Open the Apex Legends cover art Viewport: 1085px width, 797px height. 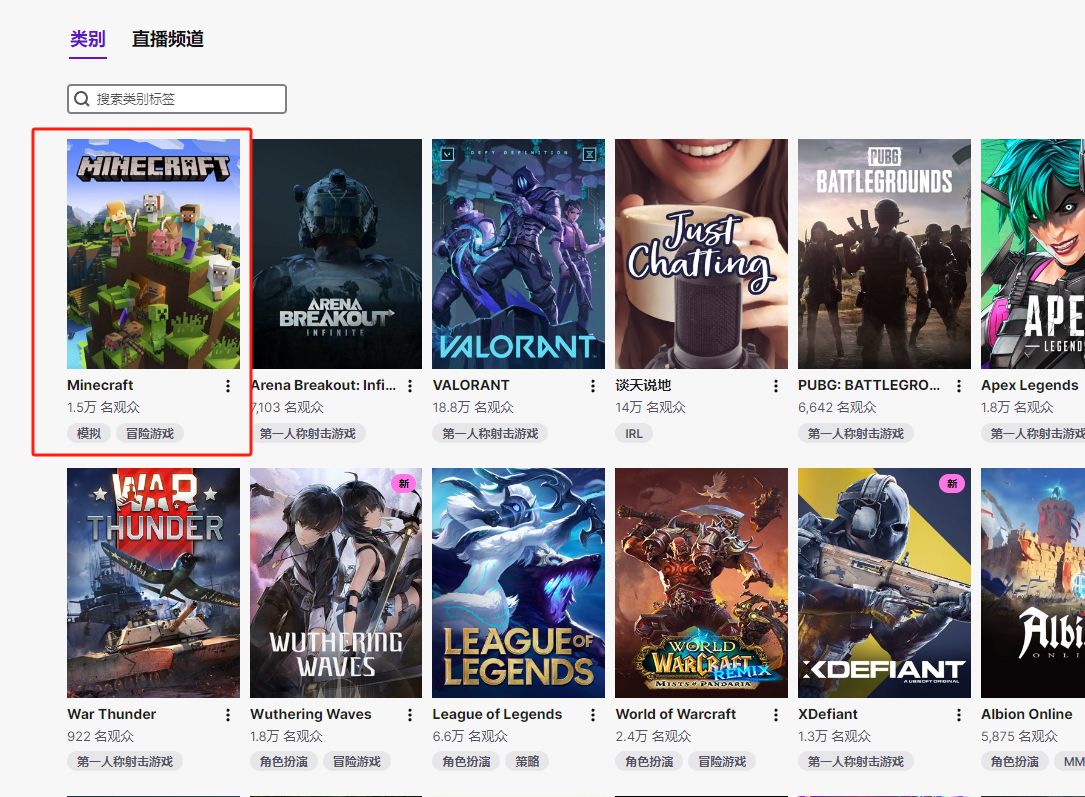[1033, 254]
